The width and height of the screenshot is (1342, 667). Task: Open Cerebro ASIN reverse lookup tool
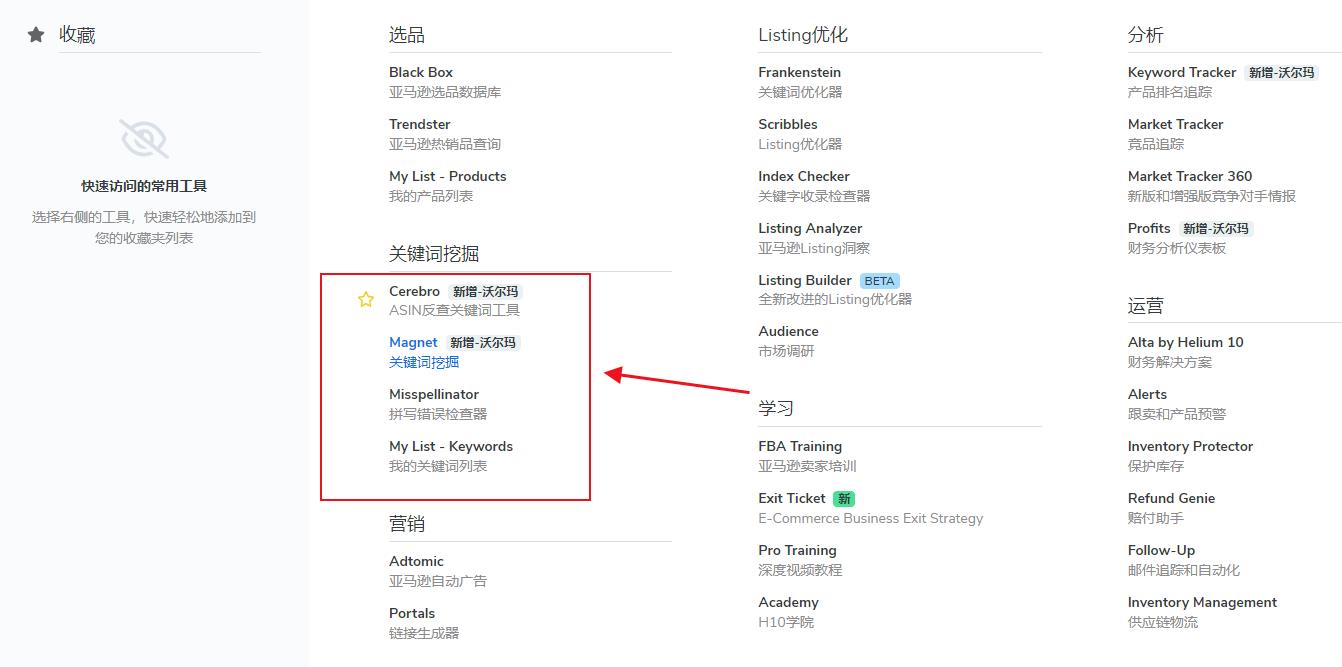point(414,292)
